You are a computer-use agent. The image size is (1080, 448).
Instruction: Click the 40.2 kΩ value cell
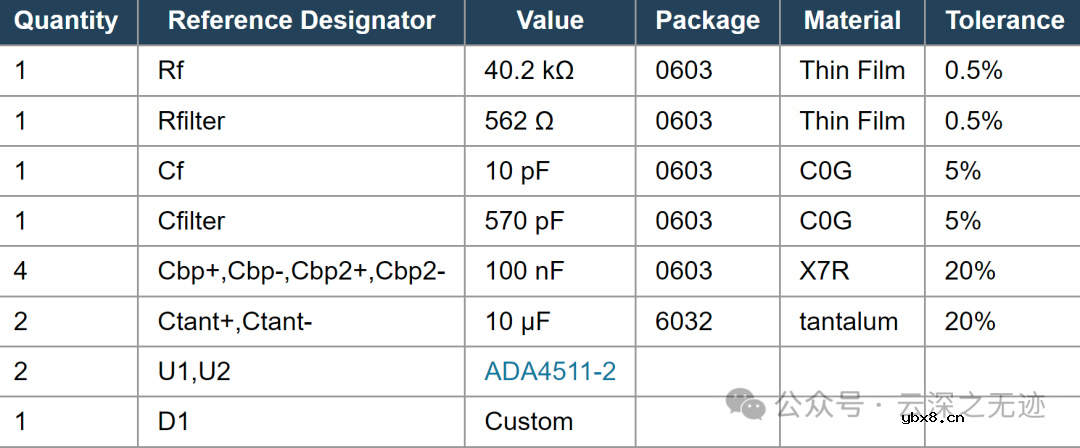529,71
